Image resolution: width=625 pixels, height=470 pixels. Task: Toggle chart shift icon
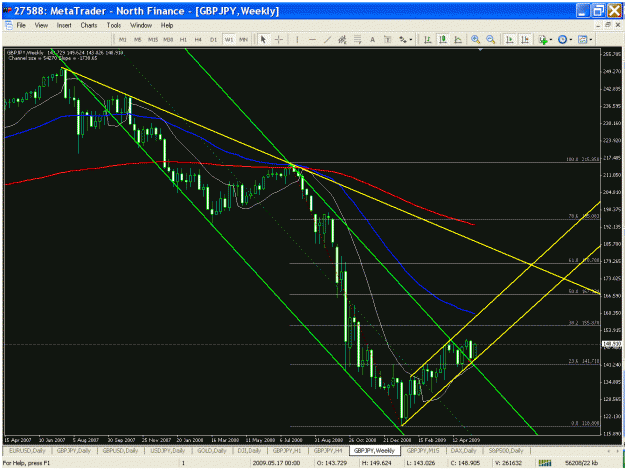tap(525, 39)
